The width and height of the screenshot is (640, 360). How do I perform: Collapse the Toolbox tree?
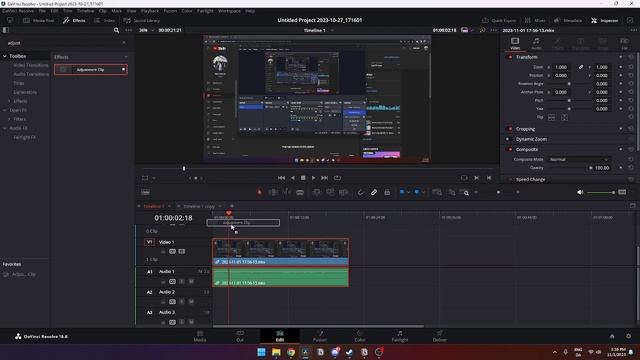(x=5, y=56)
